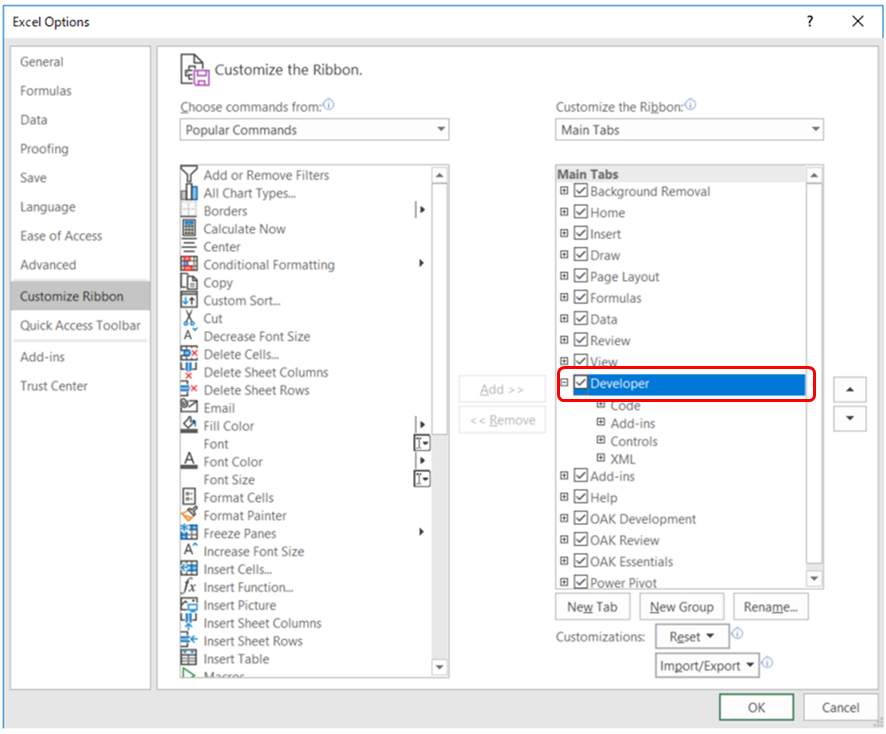
Task: Click the Delete Sheet Columns icon
Action: click(x=189, y=372)
